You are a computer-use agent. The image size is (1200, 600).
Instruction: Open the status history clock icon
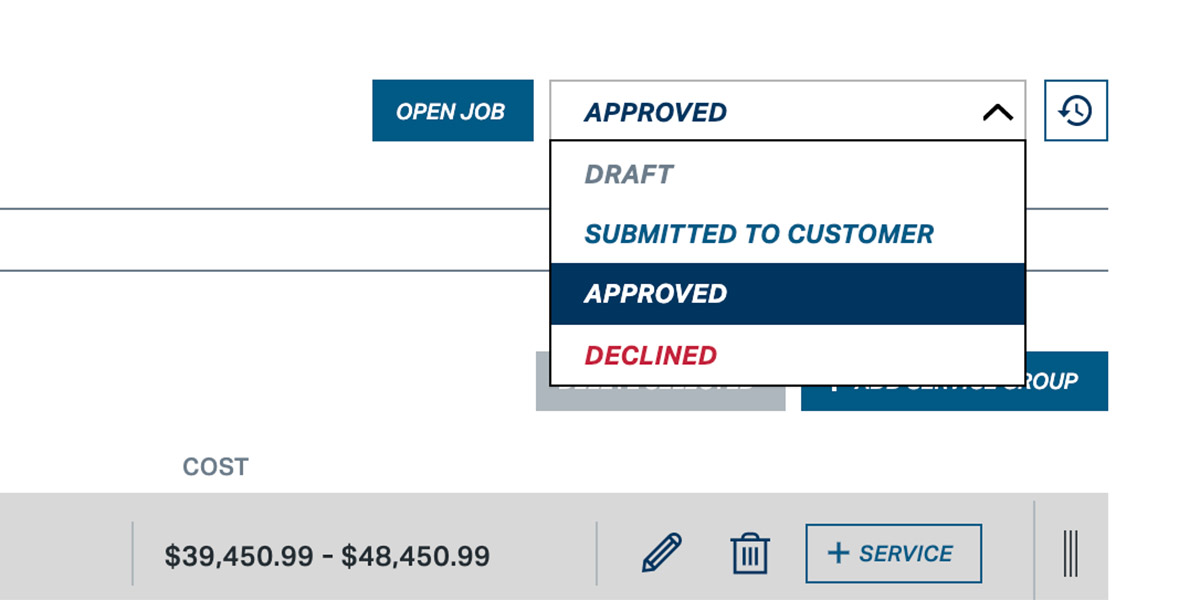click(x=1076, y=111)
